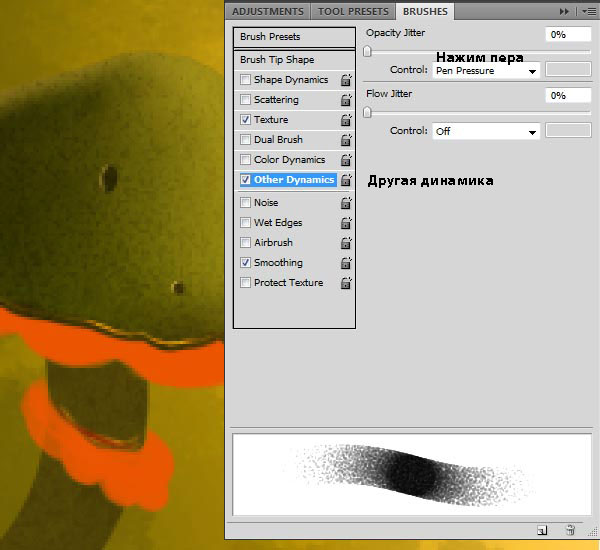This screenshot has height=550, width=600.
Task: Click the brush stroke preview
Action: (x=412, y=474)
